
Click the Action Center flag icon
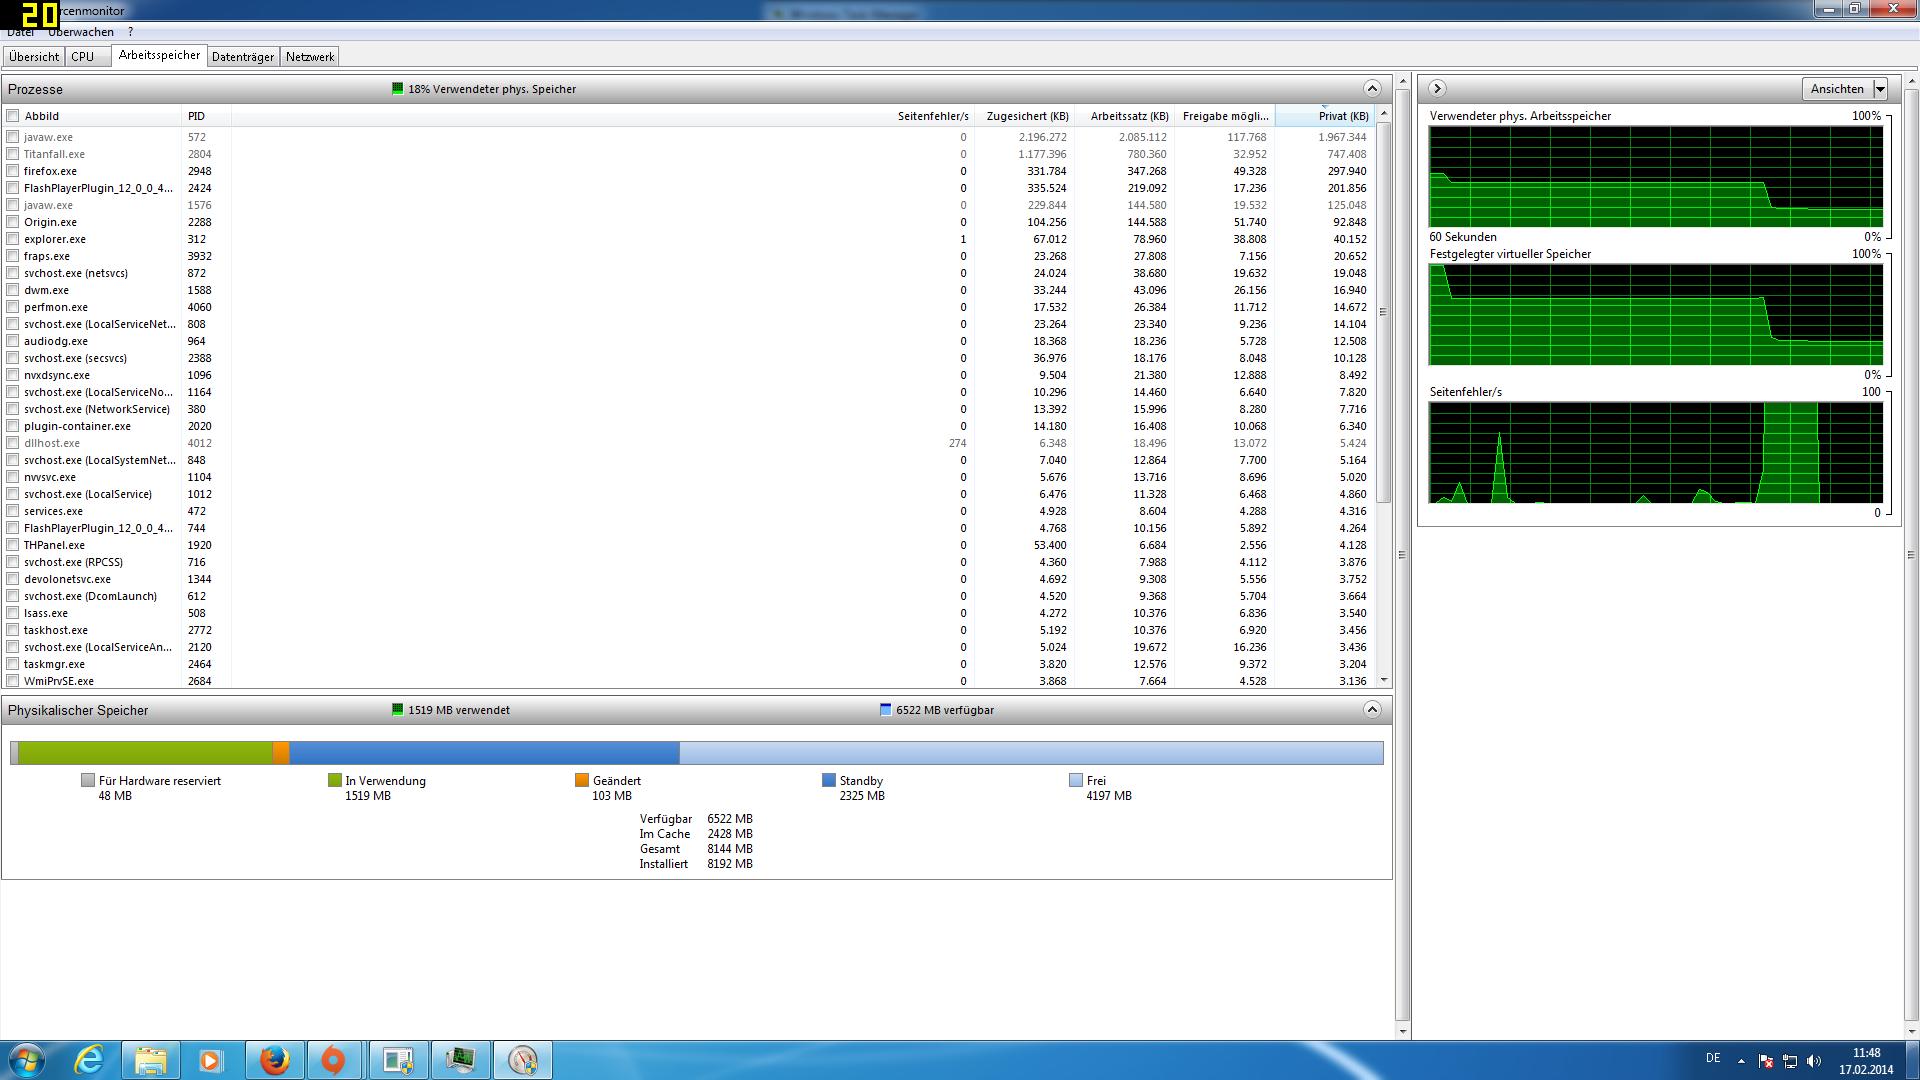pyautogui.click(x=1766, y=1061)
